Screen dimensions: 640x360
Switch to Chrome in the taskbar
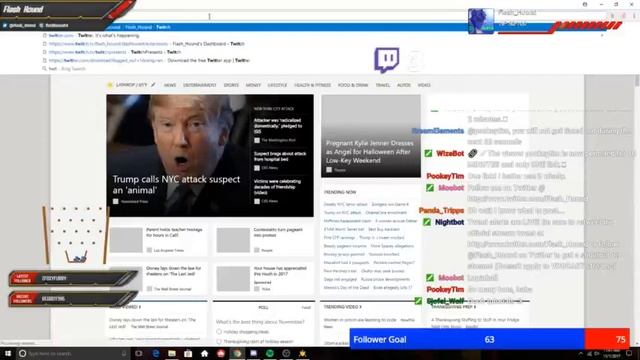point(237,353)
